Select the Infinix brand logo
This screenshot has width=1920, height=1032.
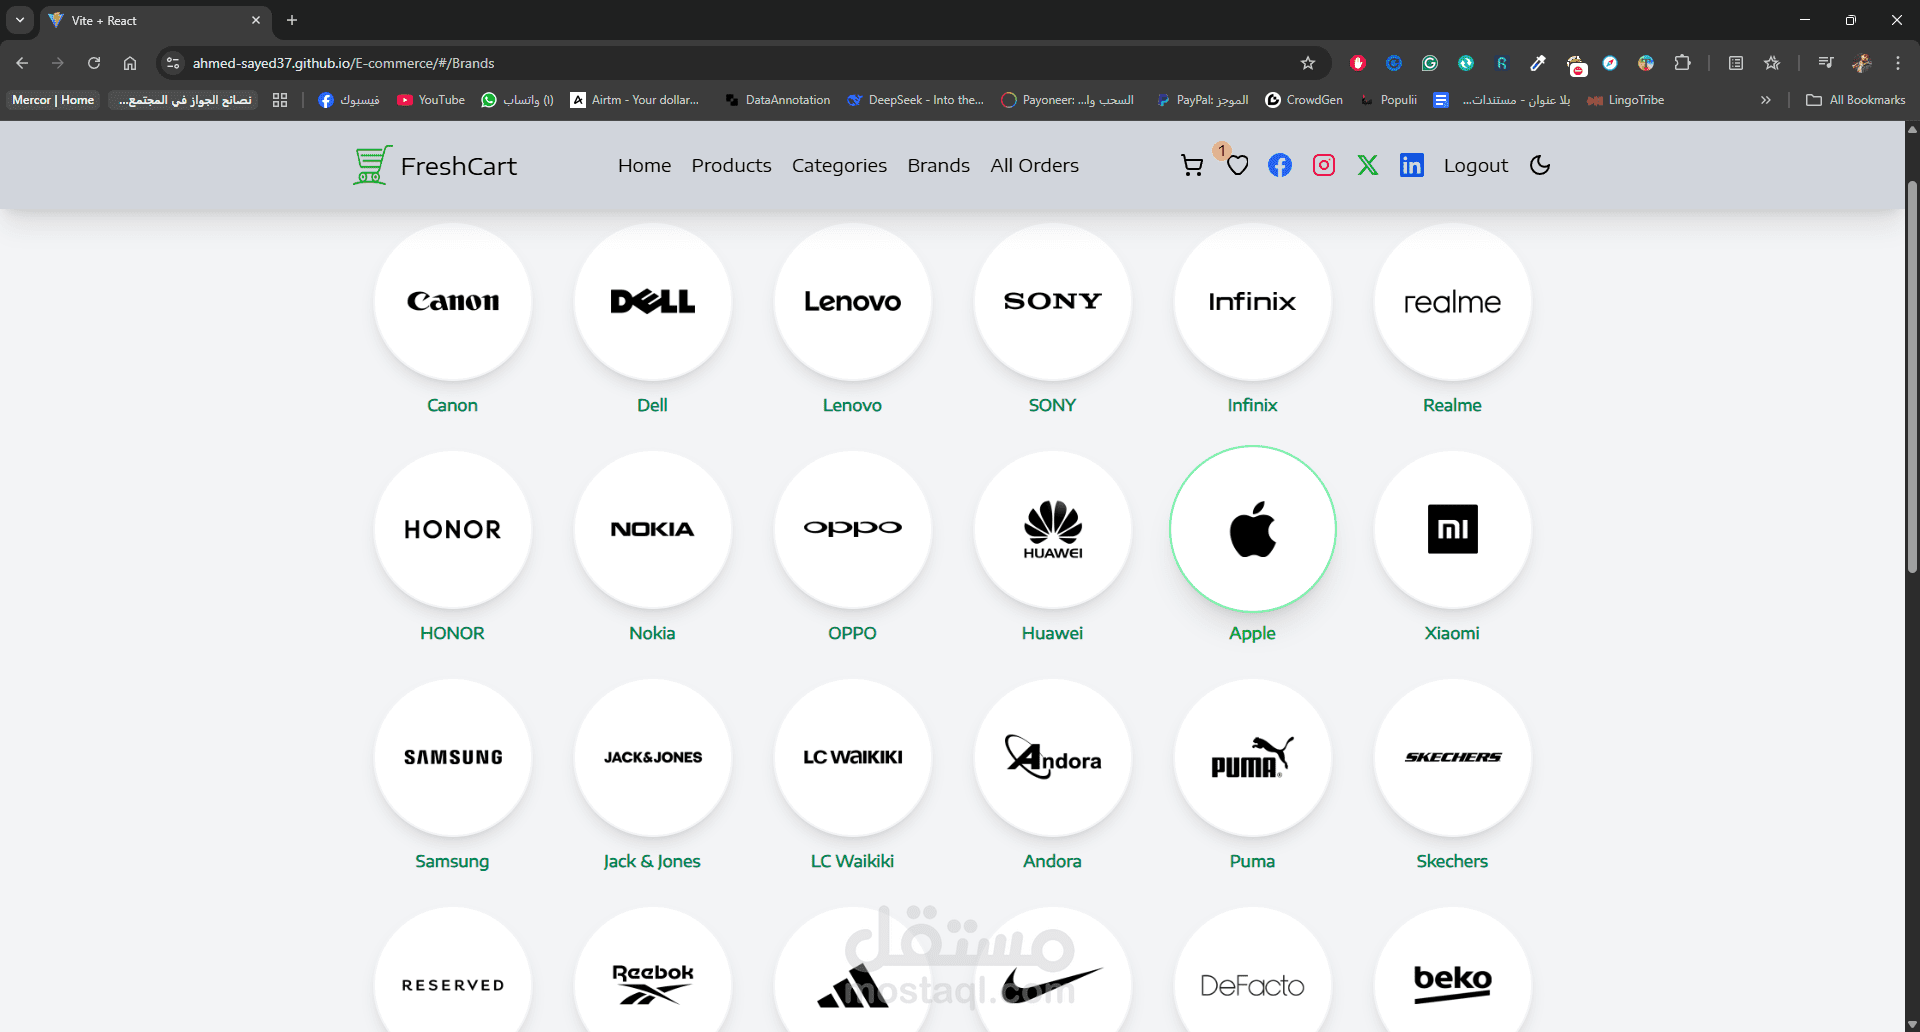point(1252,301)
